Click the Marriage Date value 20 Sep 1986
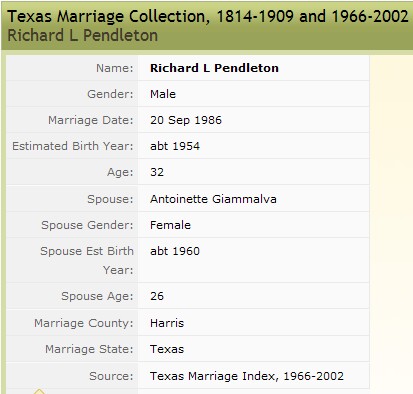The height and width of the screenshot is (394, 413). click(186, 120)
